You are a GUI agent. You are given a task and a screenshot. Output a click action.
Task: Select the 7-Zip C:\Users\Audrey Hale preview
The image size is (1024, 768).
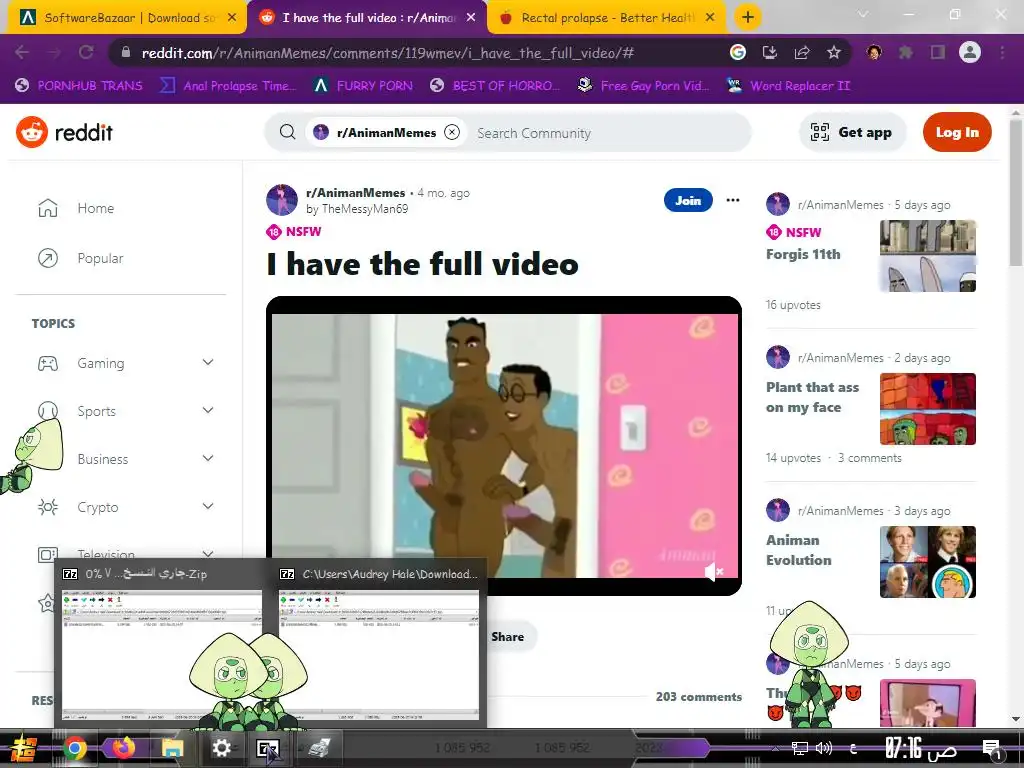(379, 643)
